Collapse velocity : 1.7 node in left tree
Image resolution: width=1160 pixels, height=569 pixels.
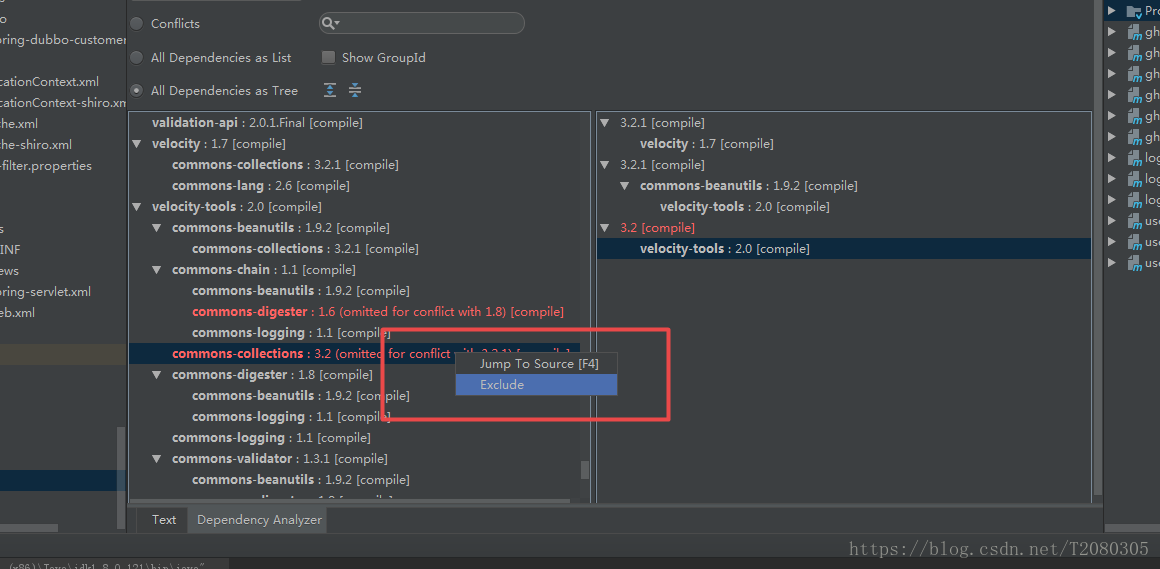pos(137,144)
